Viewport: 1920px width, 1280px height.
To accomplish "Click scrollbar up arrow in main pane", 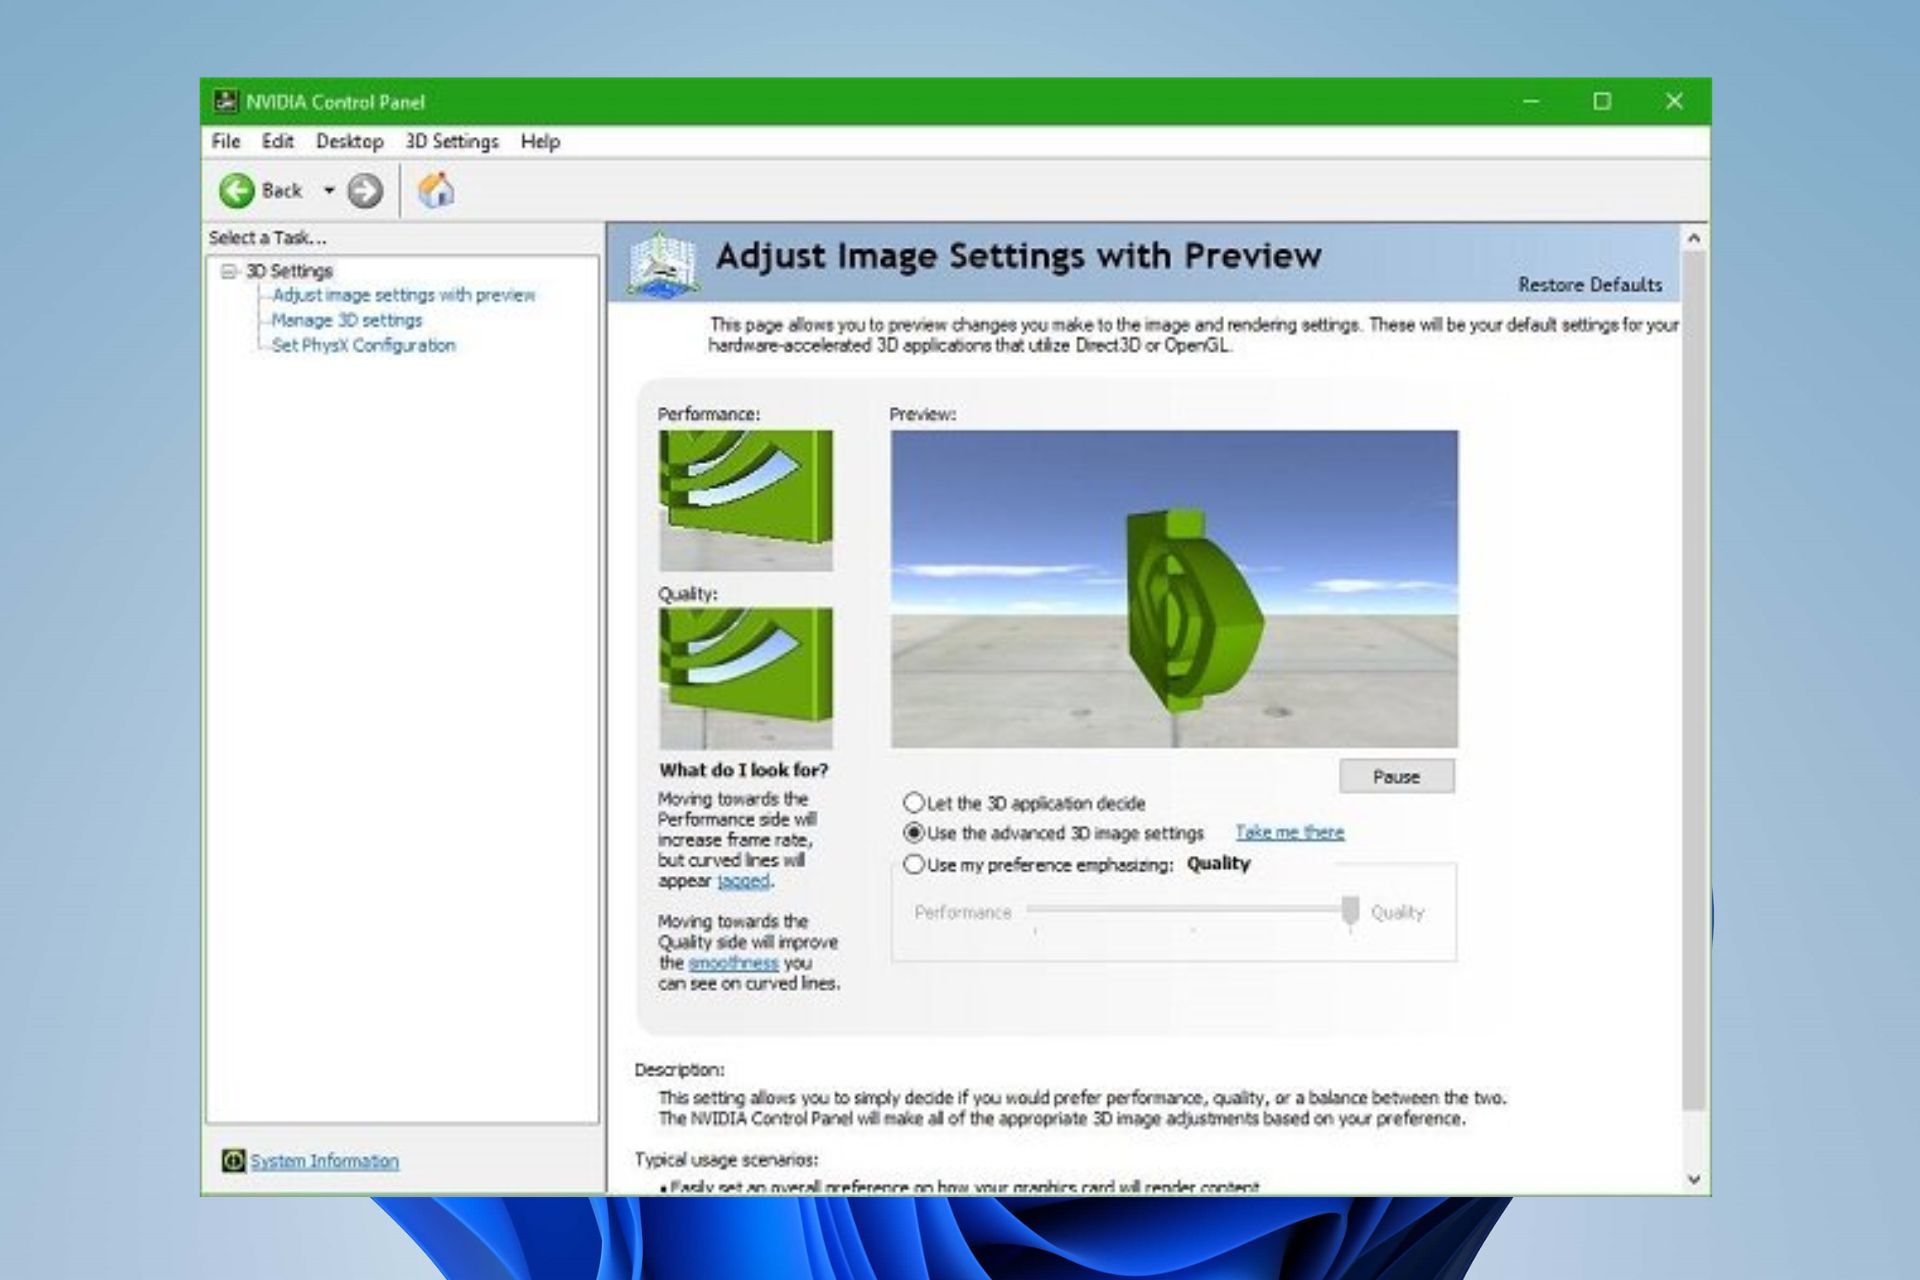I will pos(1693,238).
